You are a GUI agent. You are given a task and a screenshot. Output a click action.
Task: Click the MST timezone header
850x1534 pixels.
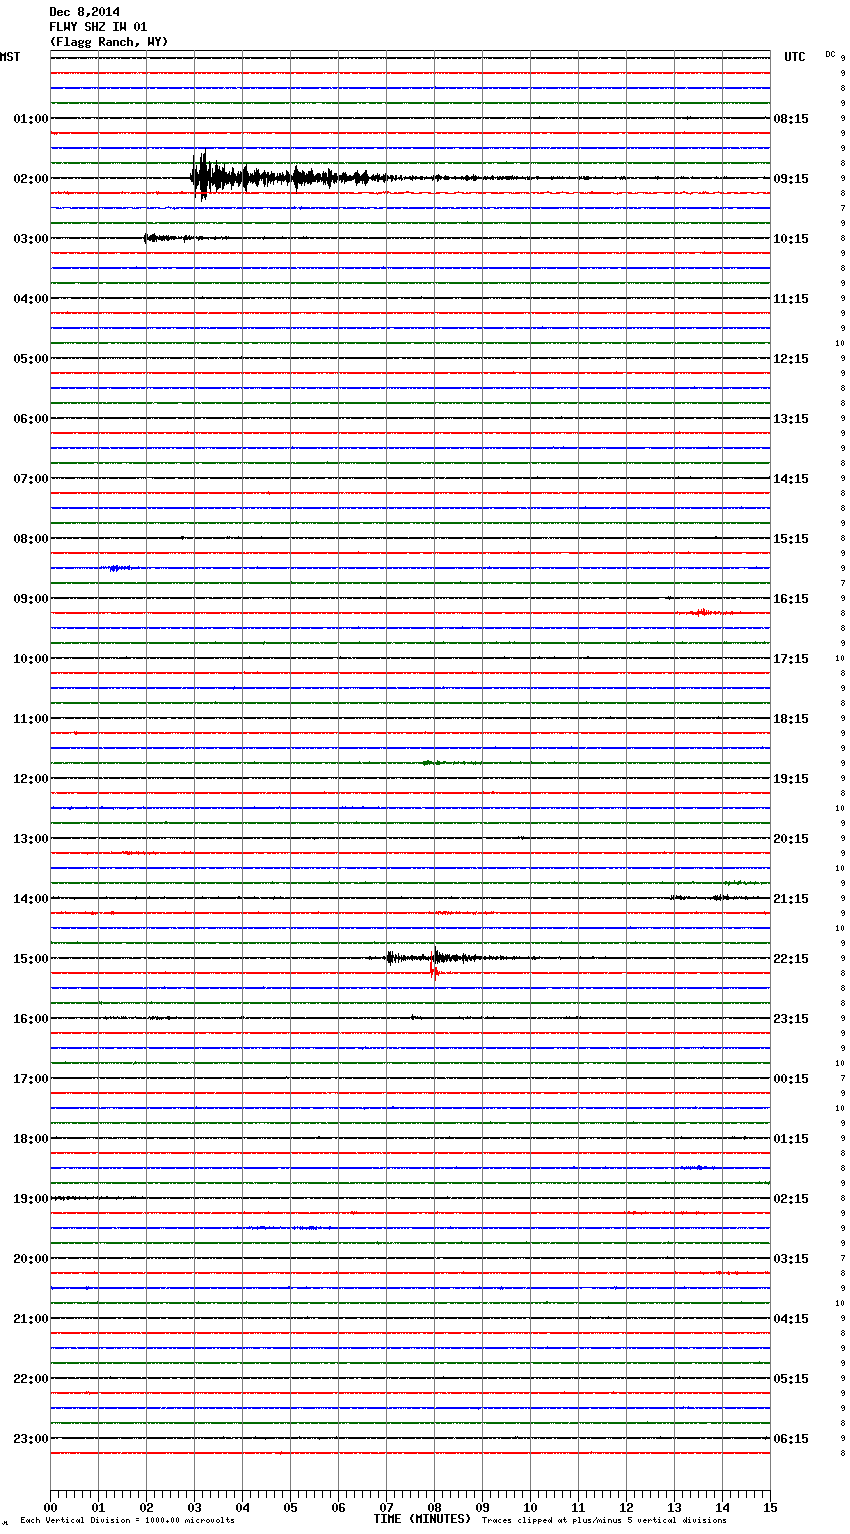10,57
